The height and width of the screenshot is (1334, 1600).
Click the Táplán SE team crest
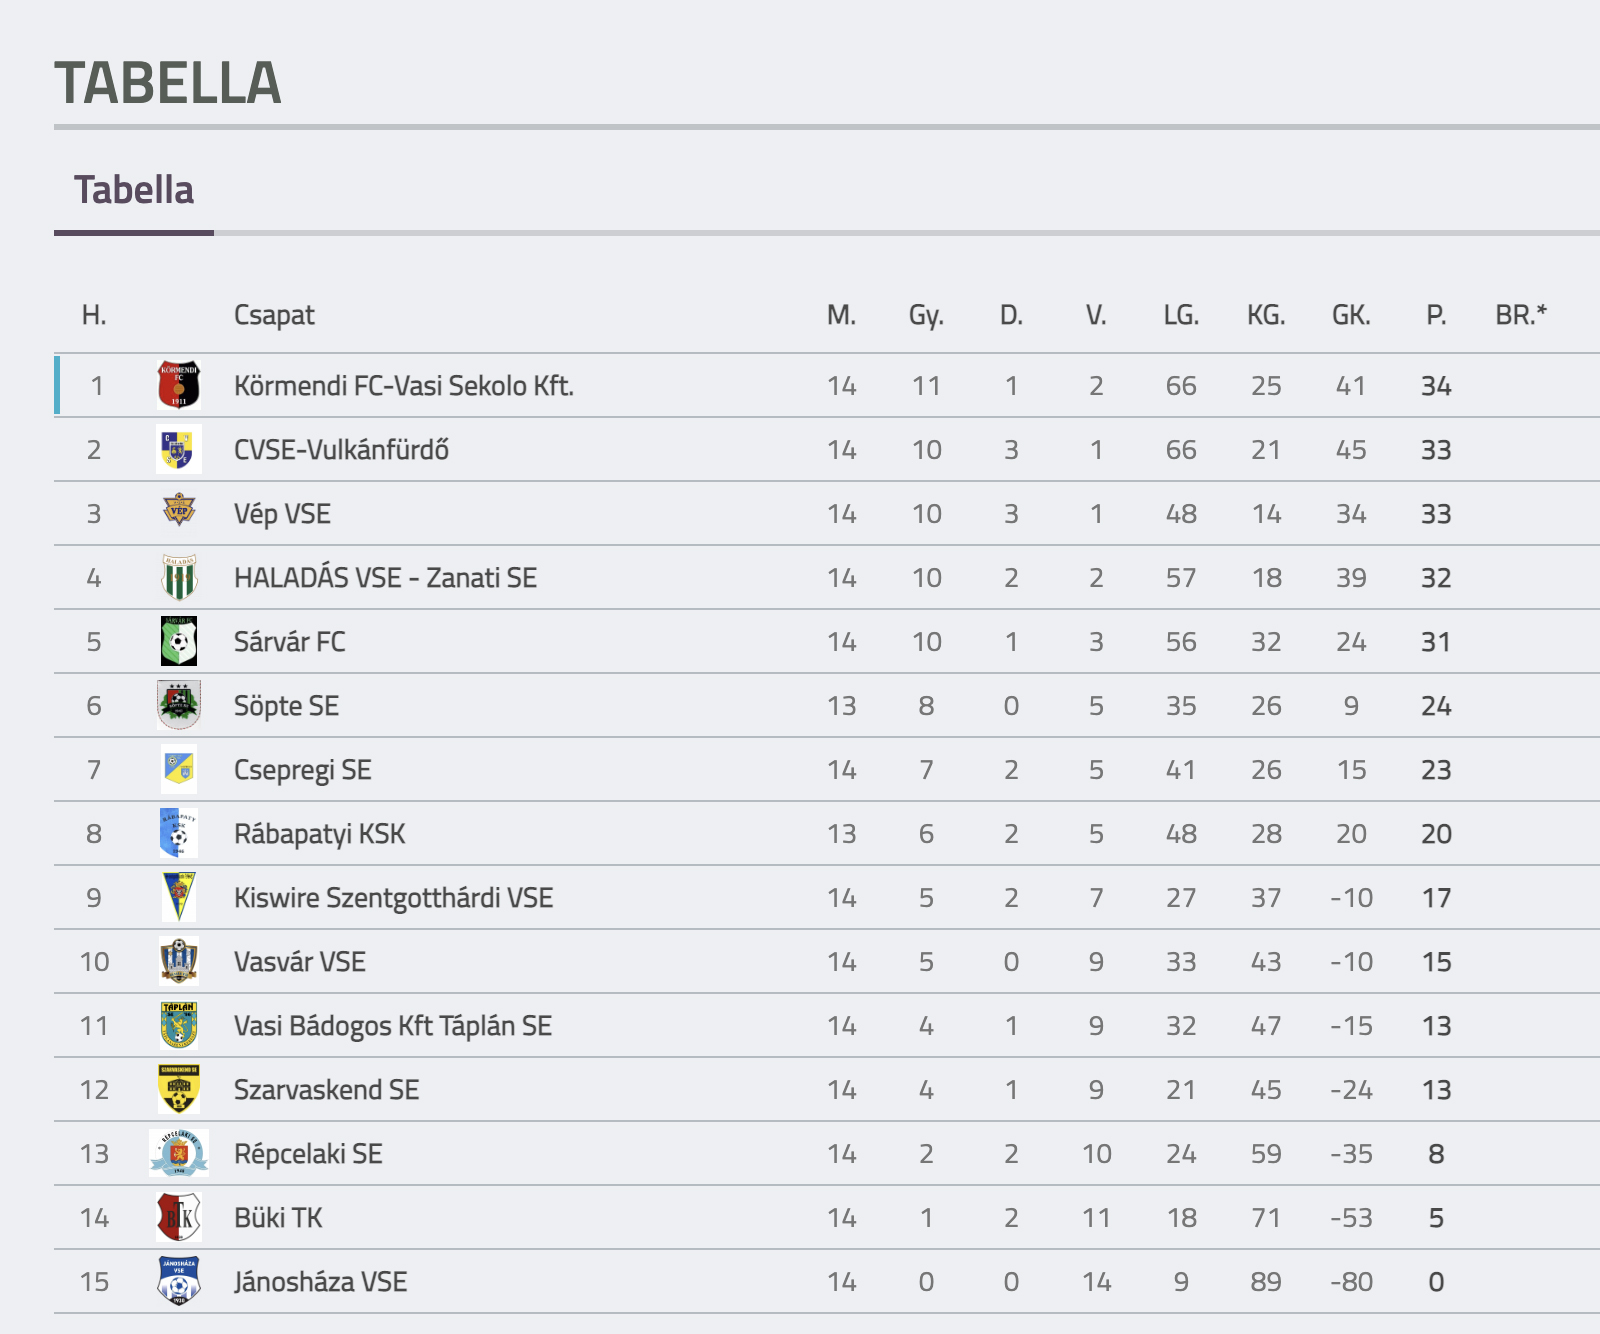179,1025
